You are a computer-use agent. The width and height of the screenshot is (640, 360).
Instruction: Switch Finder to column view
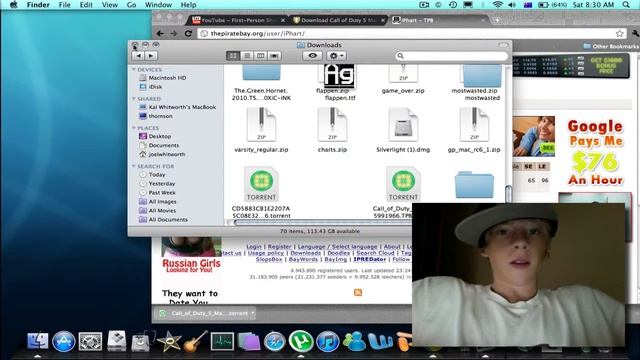[x=260, y=56]
